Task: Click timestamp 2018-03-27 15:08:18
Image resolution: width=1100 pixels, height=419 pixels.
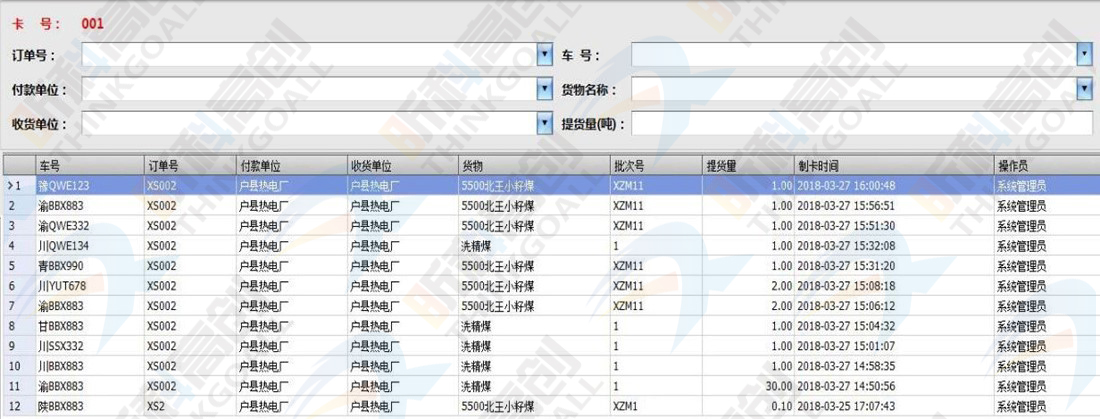Action: 846,286
